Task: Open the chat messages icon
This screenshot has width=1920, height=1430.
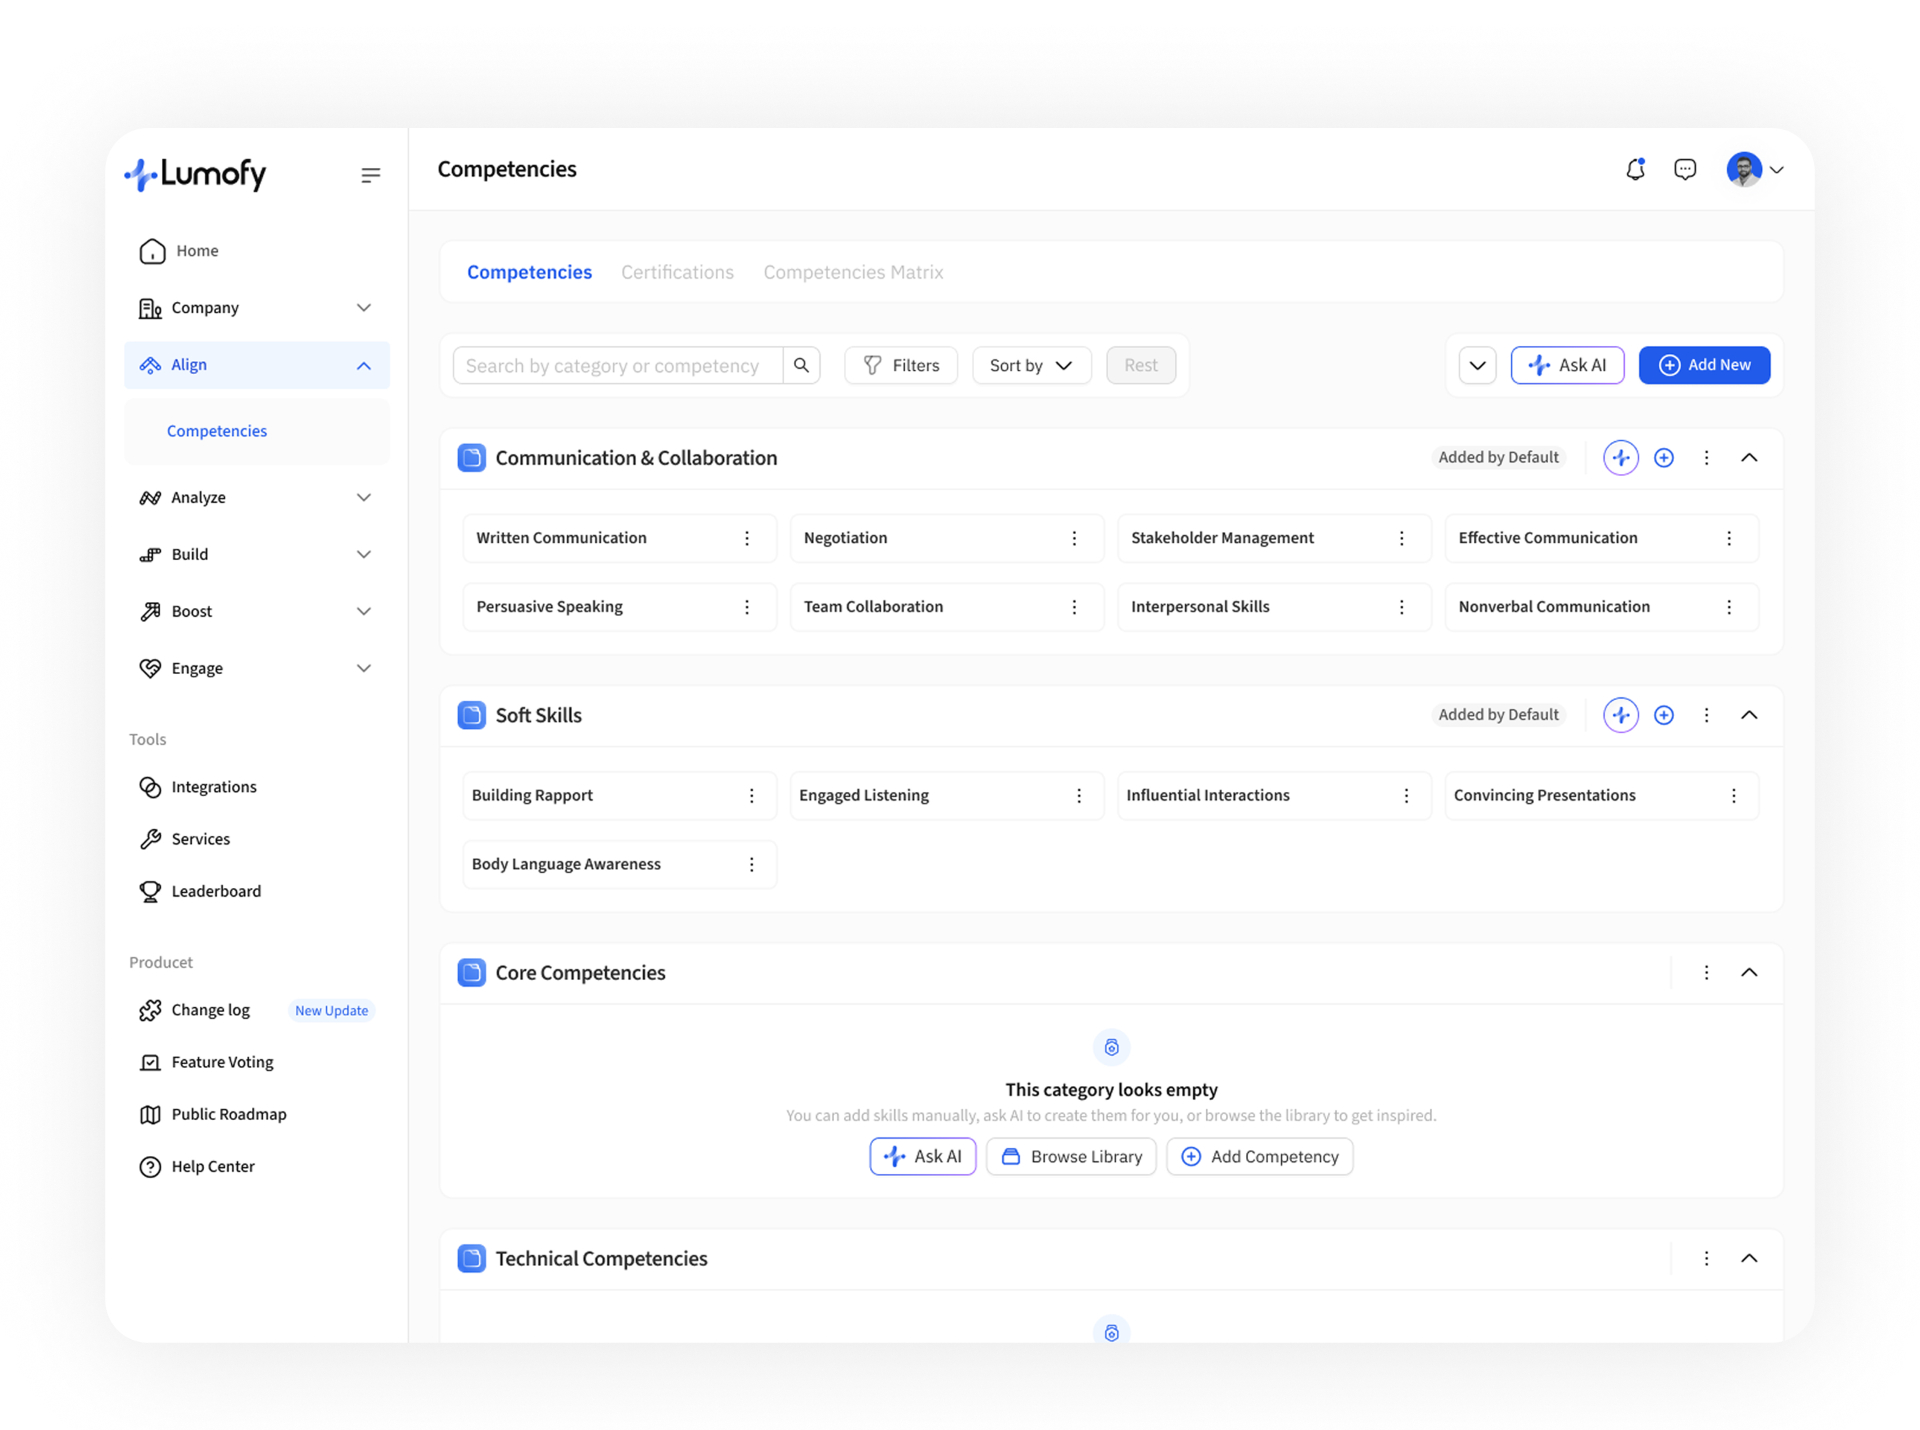Action: pyautogui.click(x=1685, y=169)
